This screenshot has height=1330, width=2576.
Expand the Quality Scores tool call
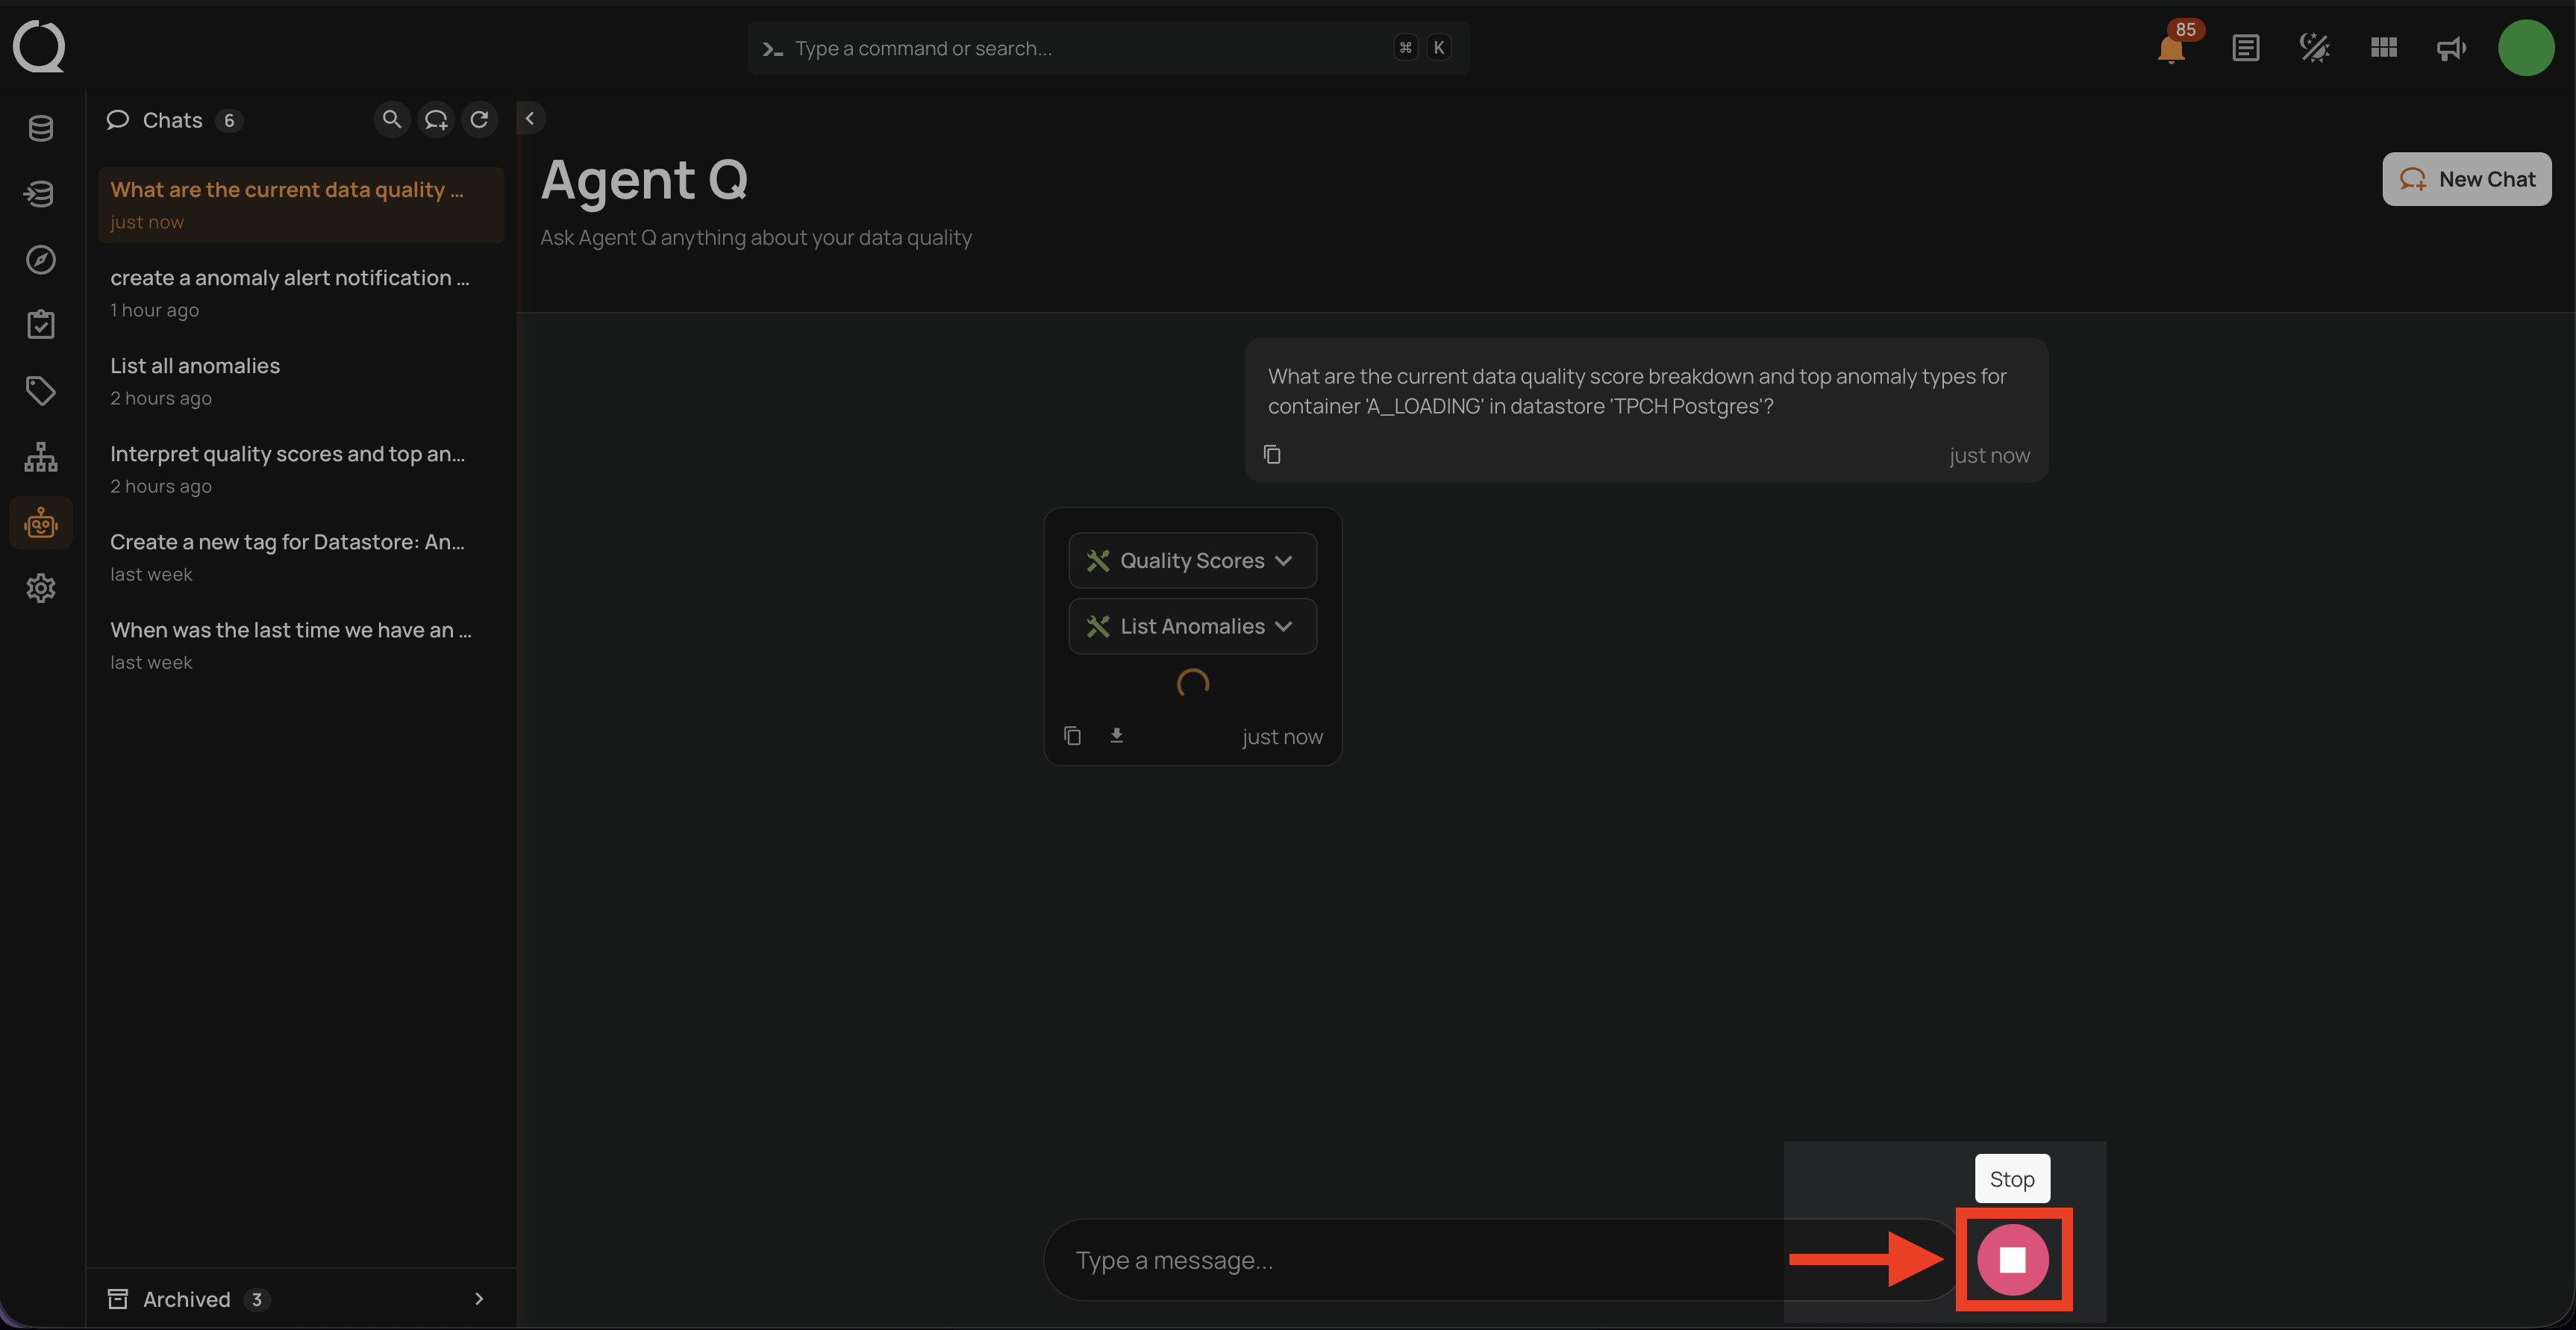pos(1192,561)
